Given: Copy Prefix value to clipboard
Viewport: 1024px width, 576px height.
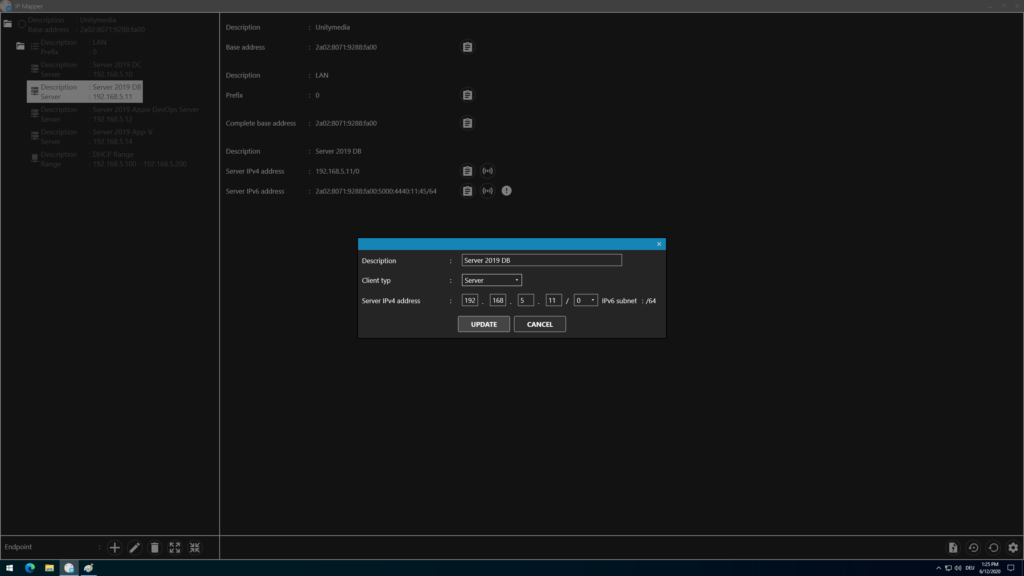Looking at the screenshot, I should coord(467,95).
